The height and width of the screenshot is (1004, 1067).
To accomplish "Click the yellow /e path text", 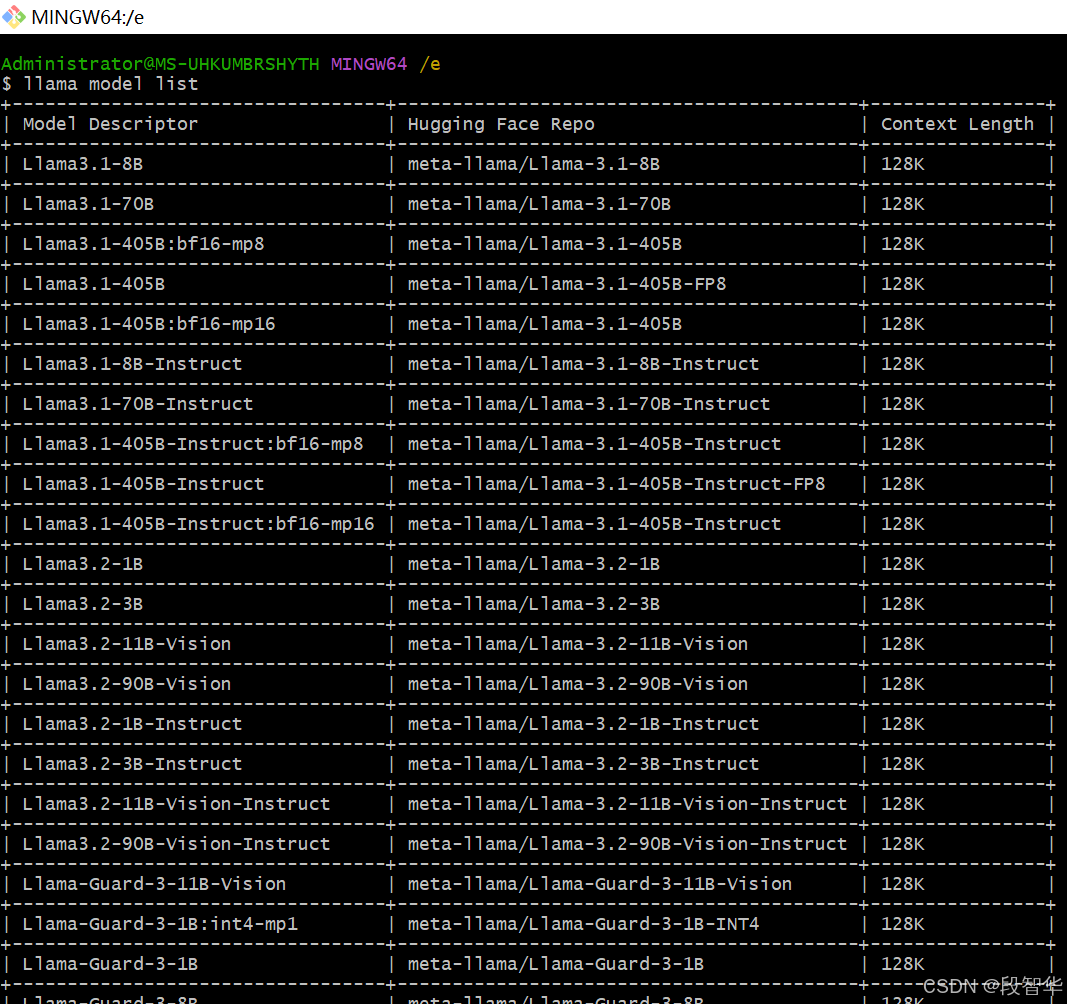I will point(430,65).
